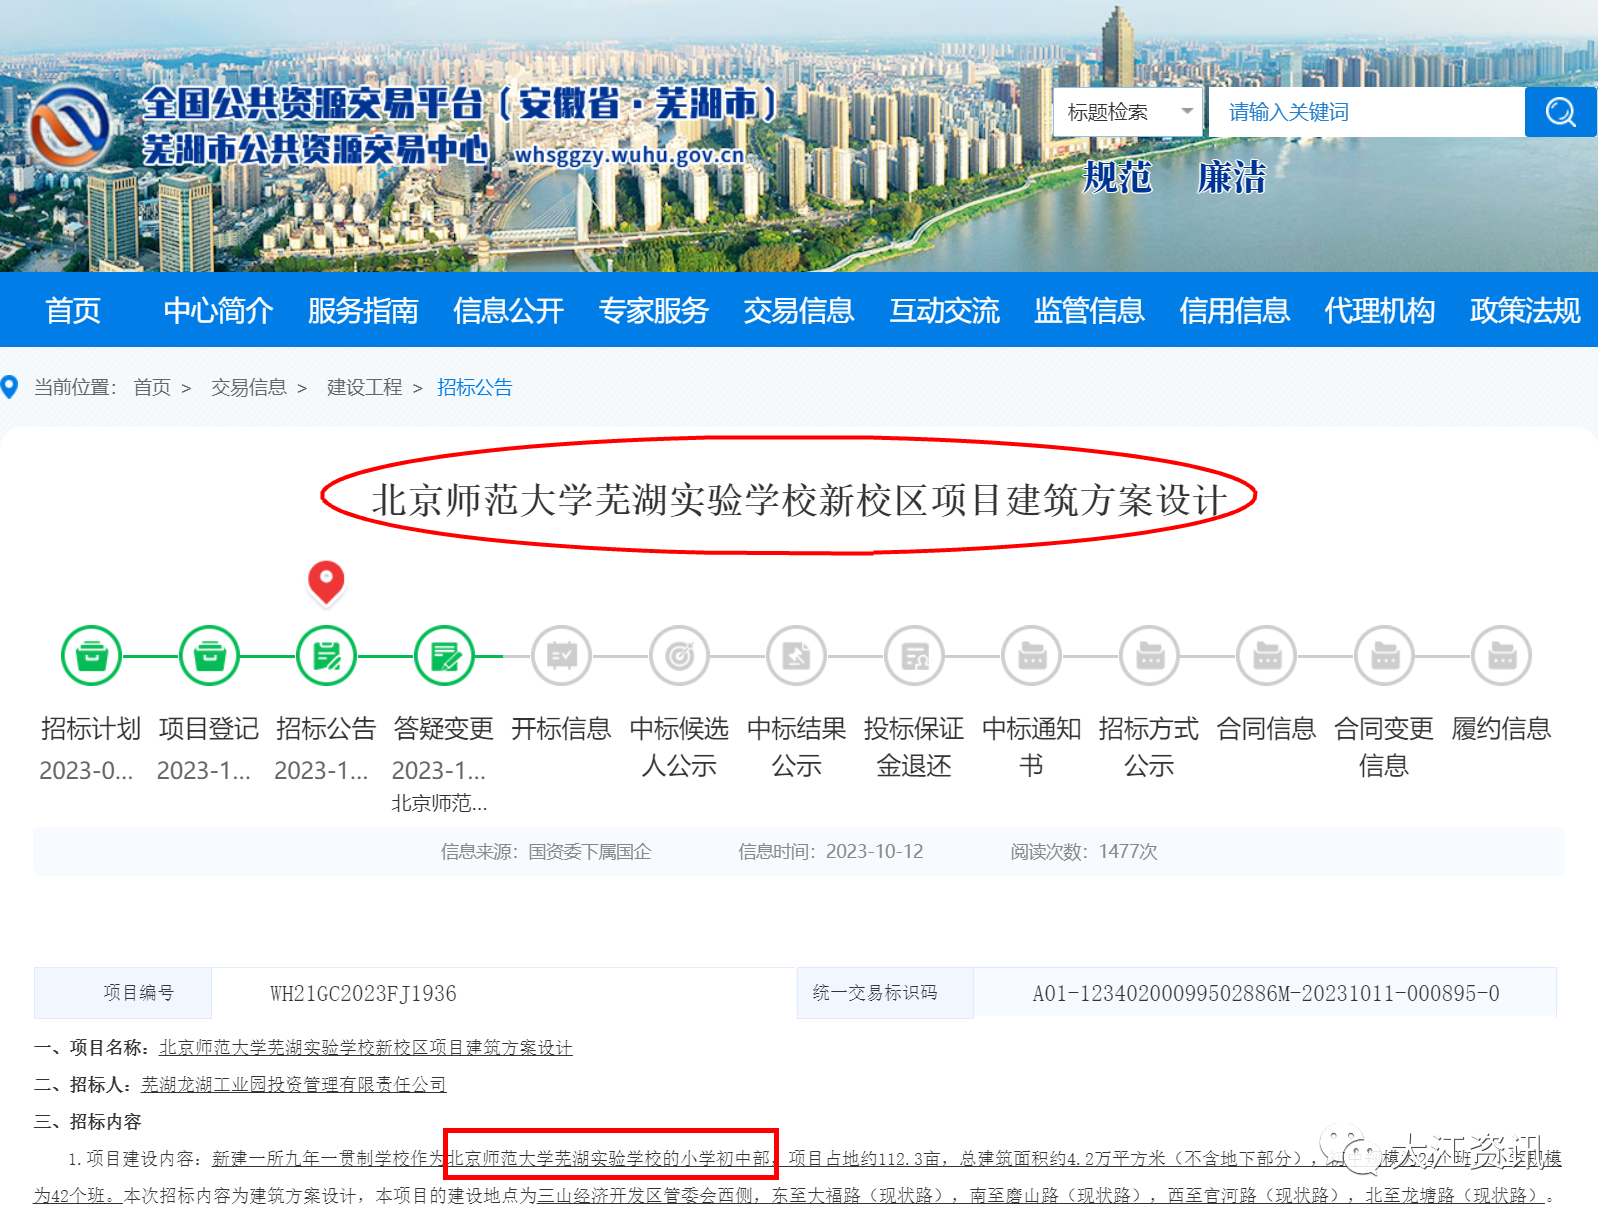The height and width of the screenshot is (1223, 1598).
Task: Click the 投标保证金退还 stage icon
Action: (x=914, y=656)
